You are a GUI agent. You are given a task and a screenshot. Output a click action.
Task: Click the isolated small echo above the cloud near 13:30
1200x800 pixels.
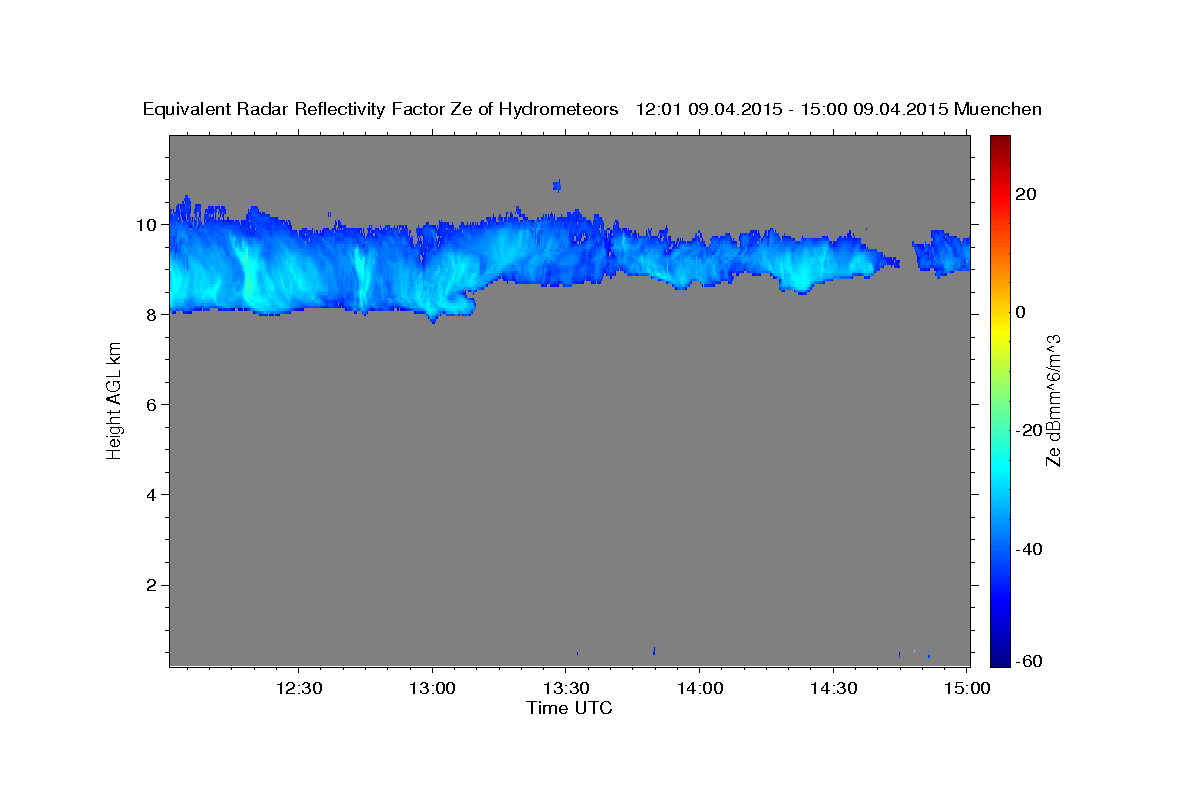click(557, 185)
